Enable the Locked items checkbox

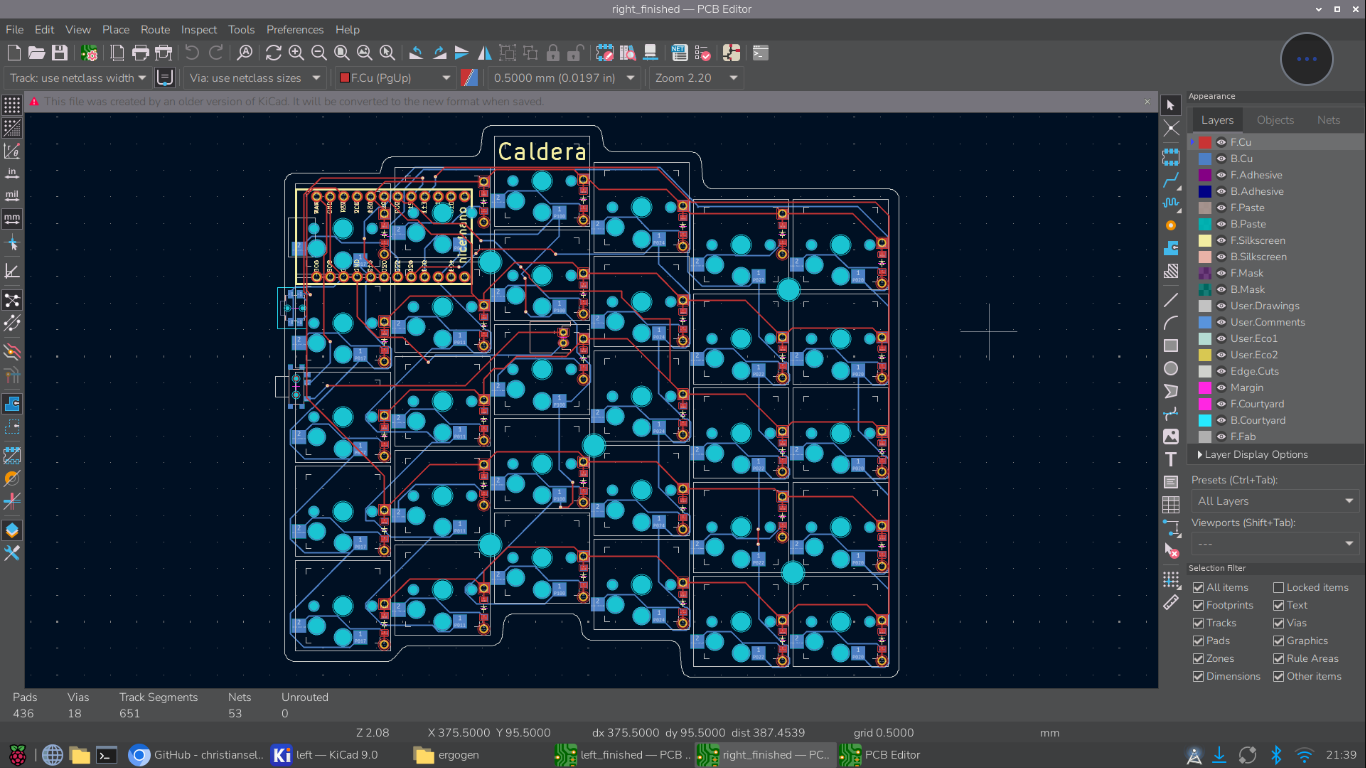[x=1279, y=588]
